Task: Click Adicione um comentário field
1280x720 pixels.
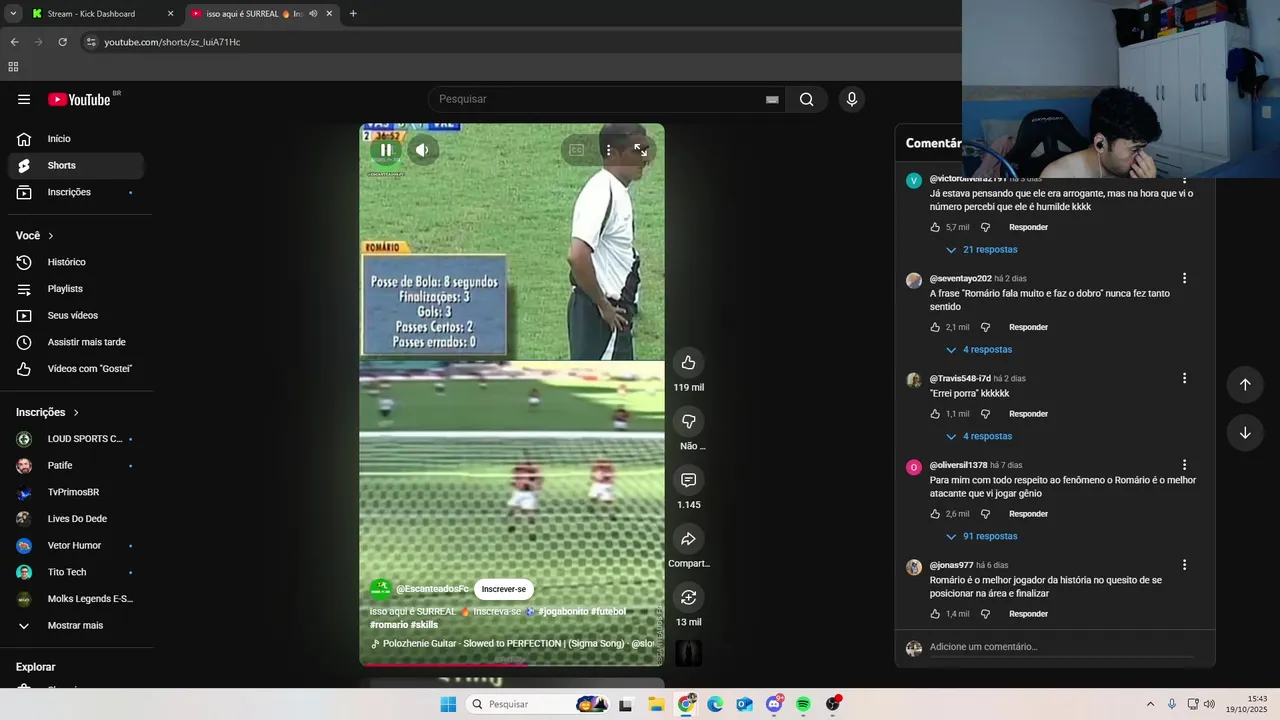Action: tap(1061, 647)
